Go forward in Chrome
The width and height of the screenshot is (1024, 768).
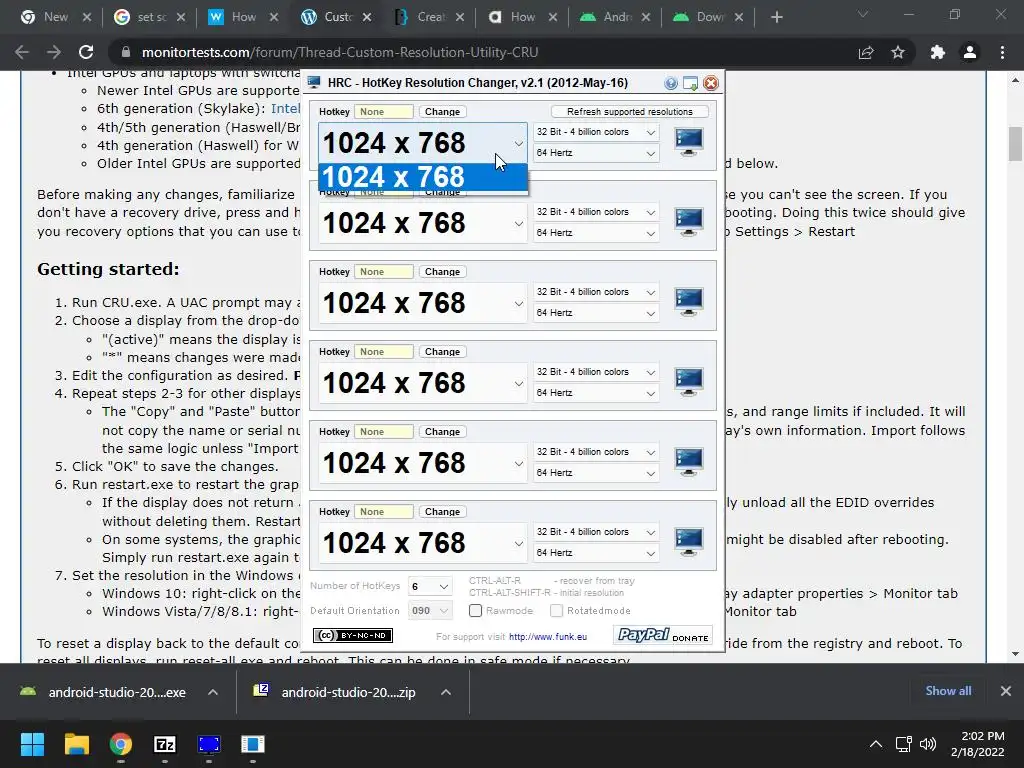pyautogui.click(x=54, y=52)
